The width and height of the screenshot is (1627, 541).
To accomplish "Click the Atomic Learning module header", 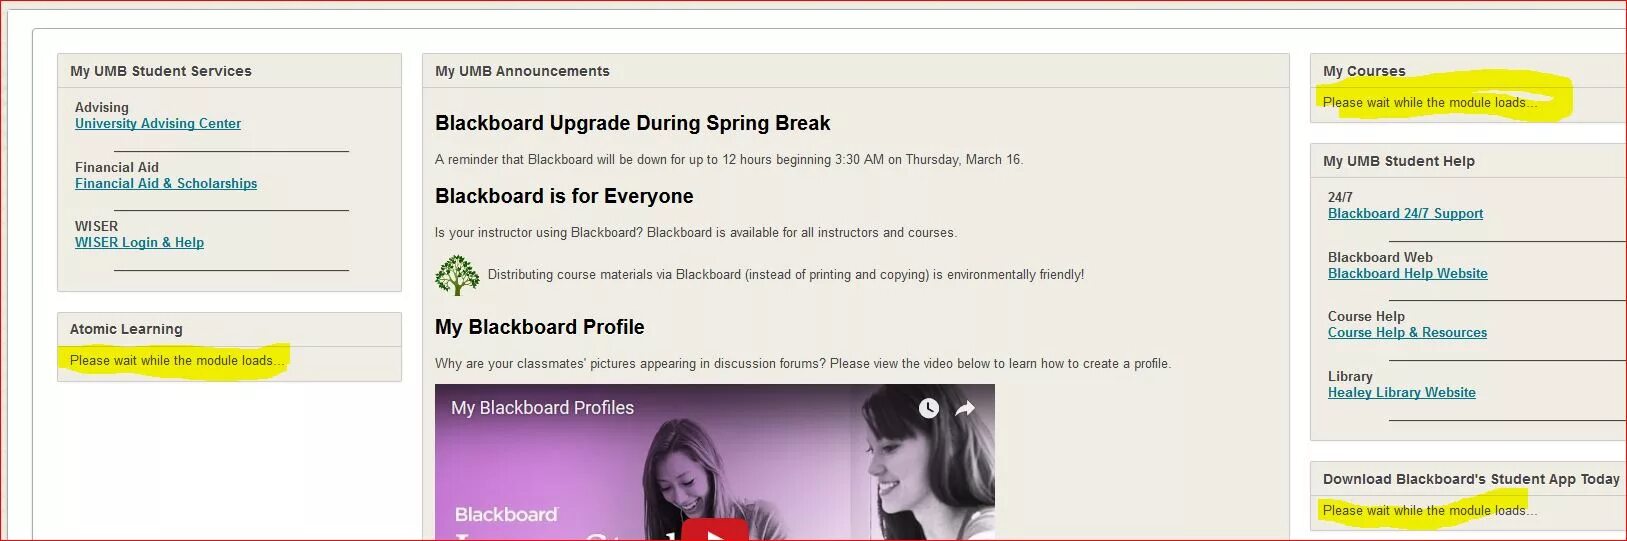I will (126, 329).
